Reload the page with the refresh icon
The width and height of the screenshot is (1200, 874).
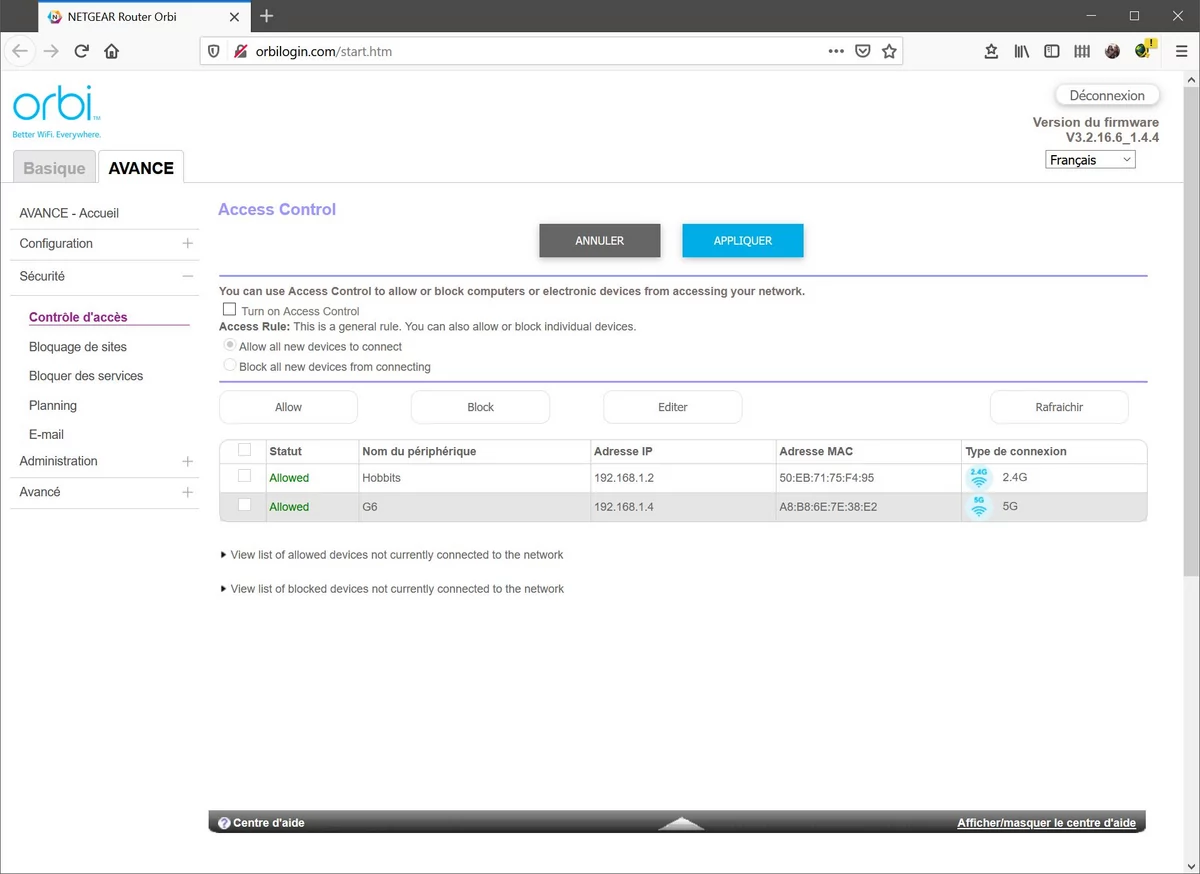[x=82, y=51]
